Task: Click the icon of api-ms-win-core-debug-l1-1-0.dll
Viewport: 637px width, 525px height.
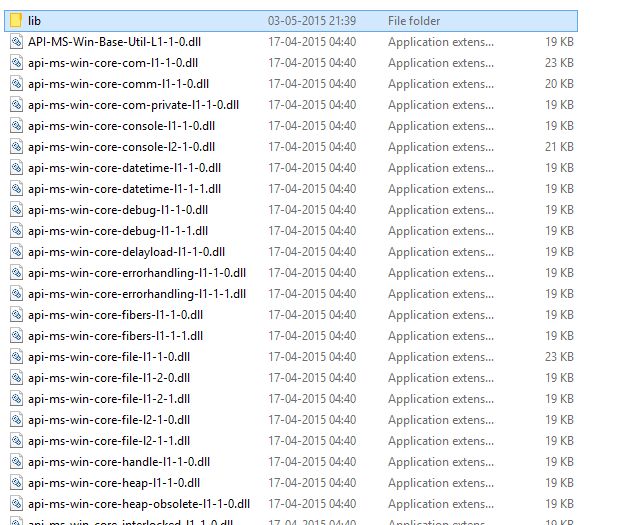Action: (16, 210)
